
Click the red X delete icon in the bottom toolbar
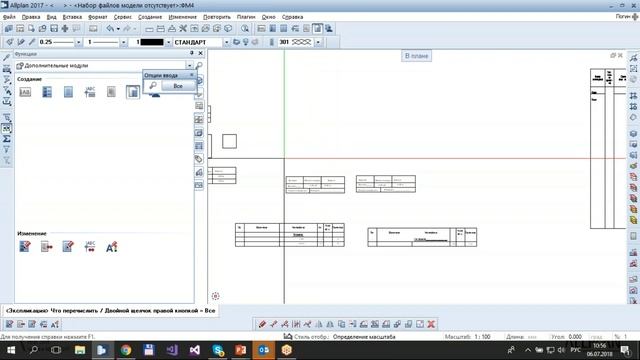(x=431, y=324)
